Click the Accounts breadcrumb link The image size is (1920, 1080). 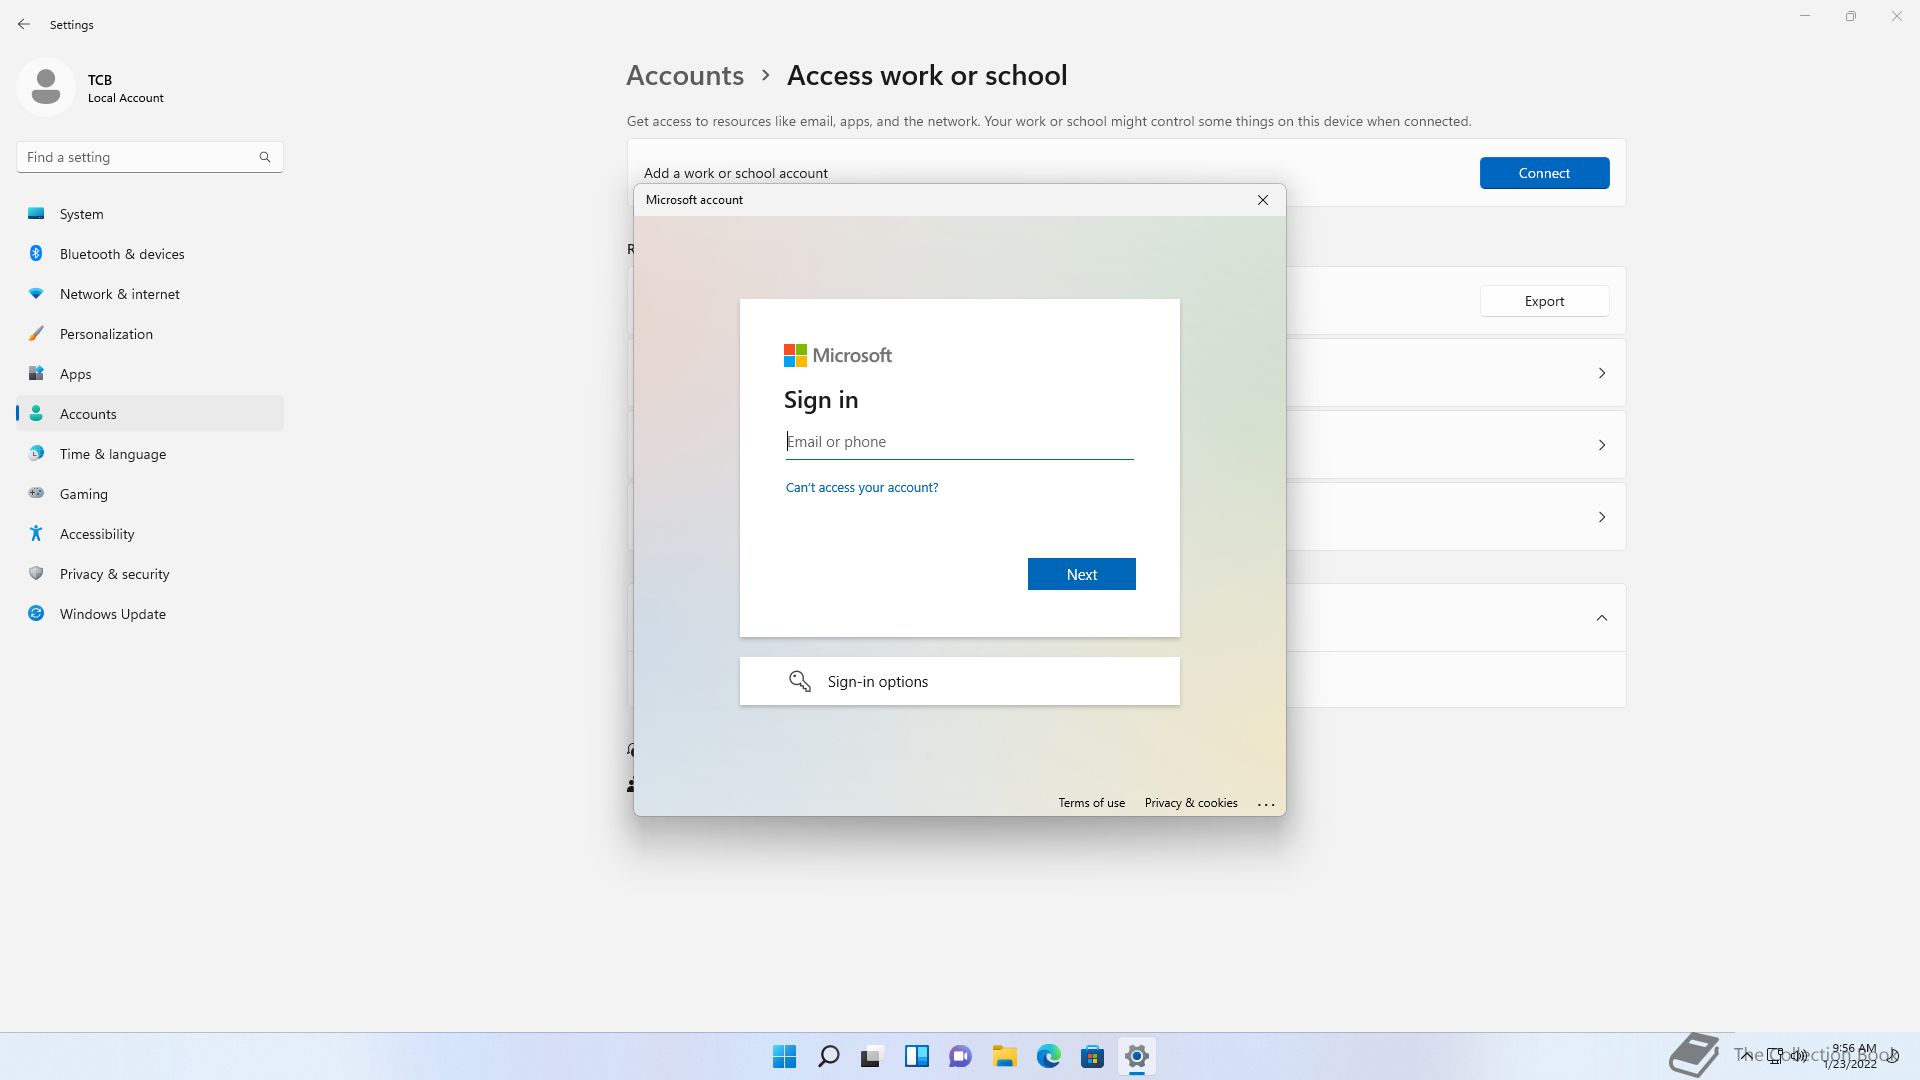(x=684, y=76)
